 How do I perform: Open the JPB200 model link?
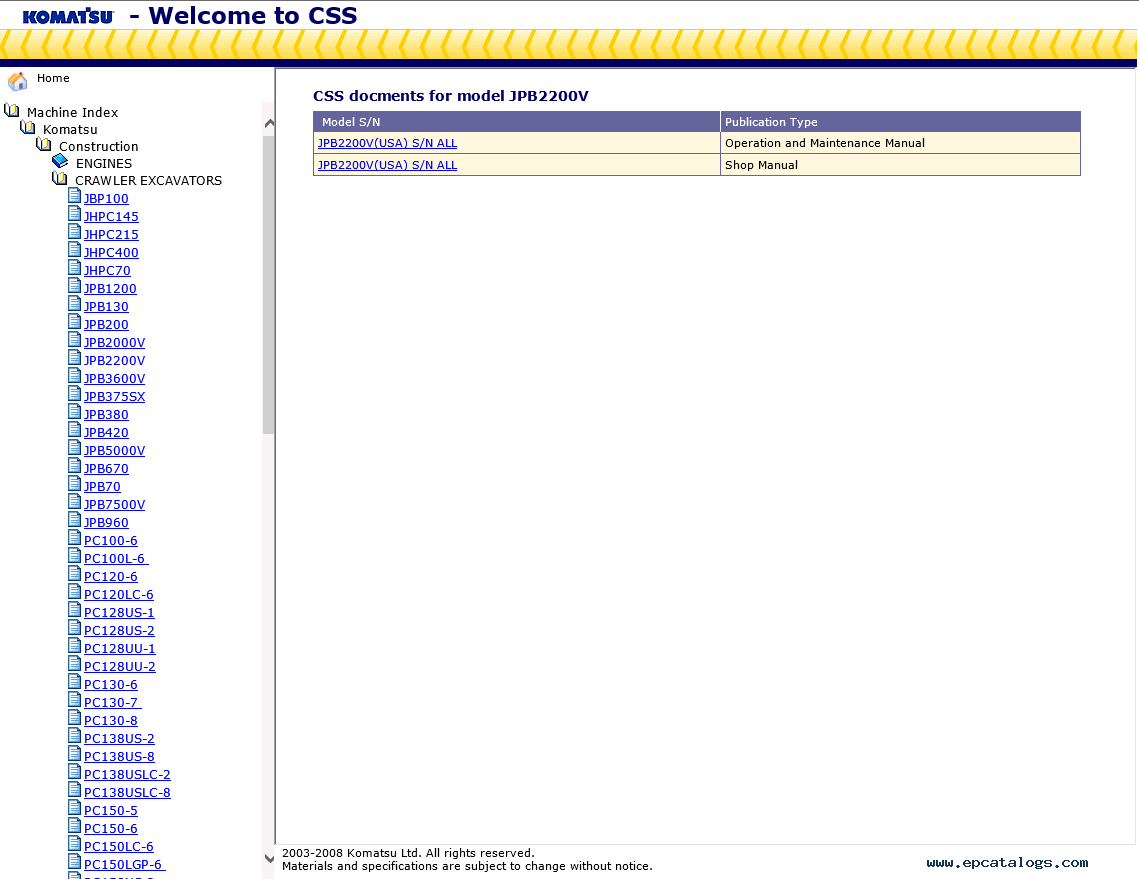pos(106,325)
